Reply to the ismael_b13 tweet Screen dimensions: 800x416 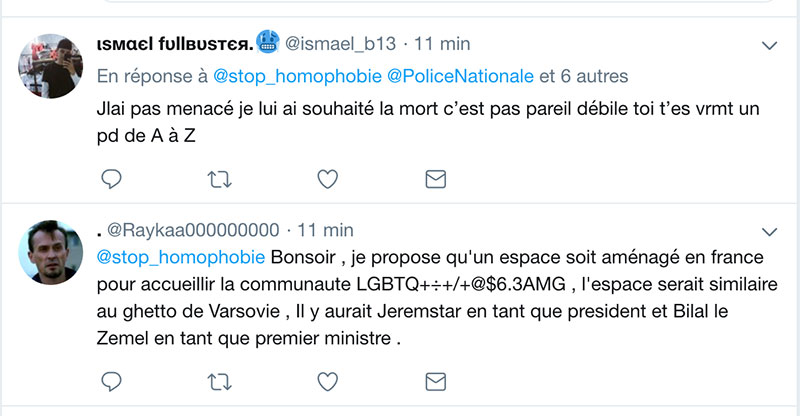pyautogui.click(x=112, y=179)
